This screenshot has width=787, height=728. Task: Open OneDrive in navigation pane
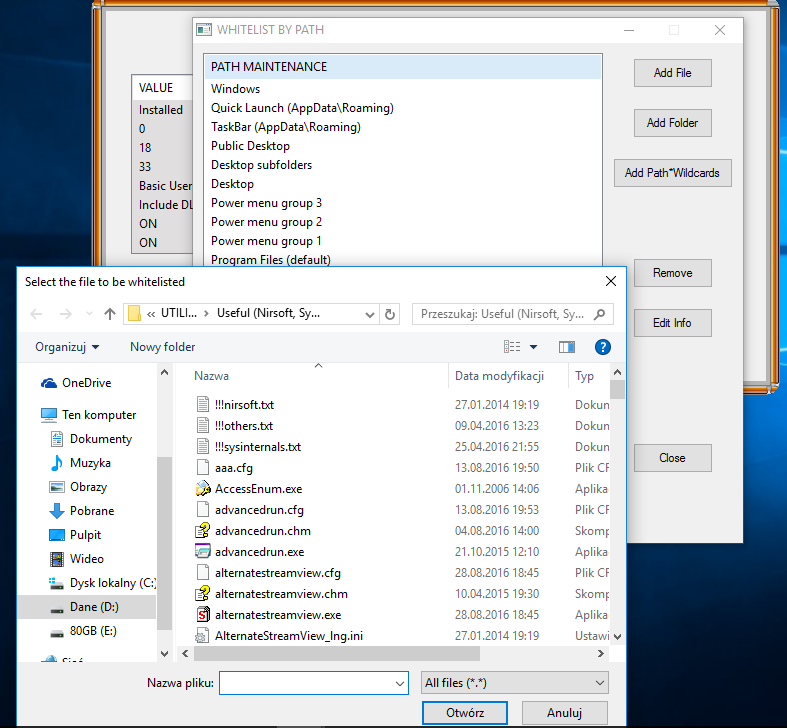click(86, 383)
